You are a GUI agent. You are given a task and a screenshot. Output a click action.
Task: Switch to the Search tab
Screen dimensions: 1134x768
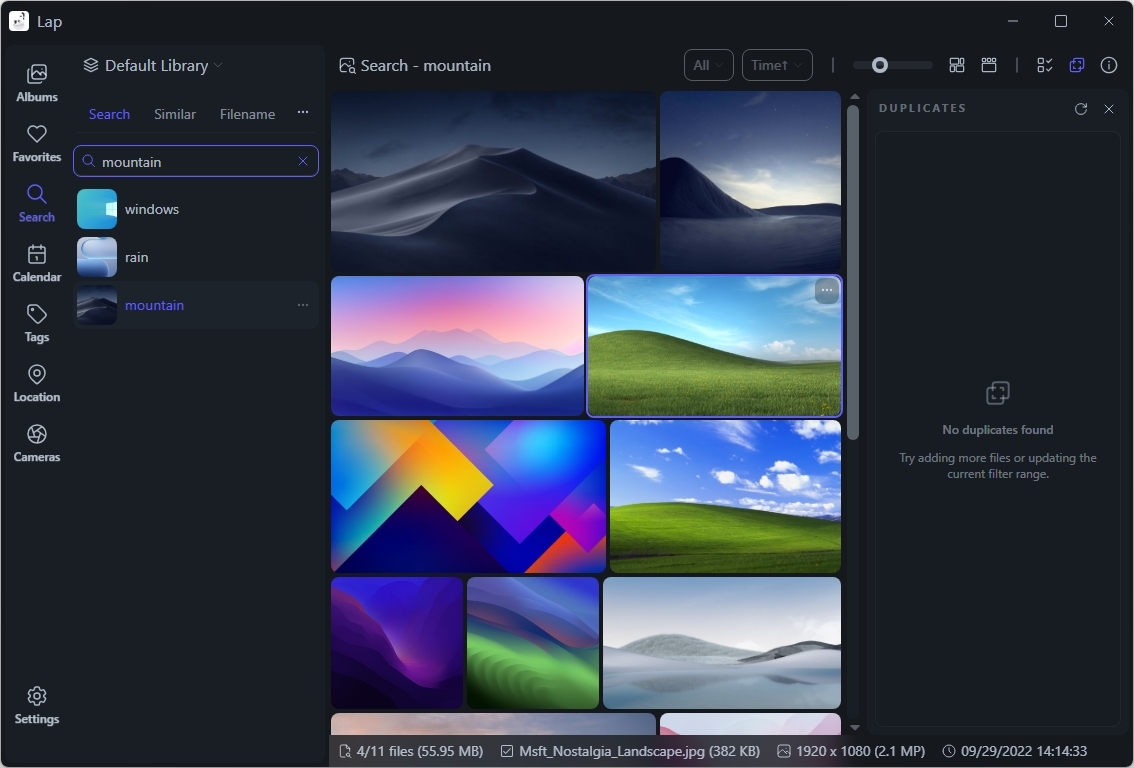[x=109, y=114]
